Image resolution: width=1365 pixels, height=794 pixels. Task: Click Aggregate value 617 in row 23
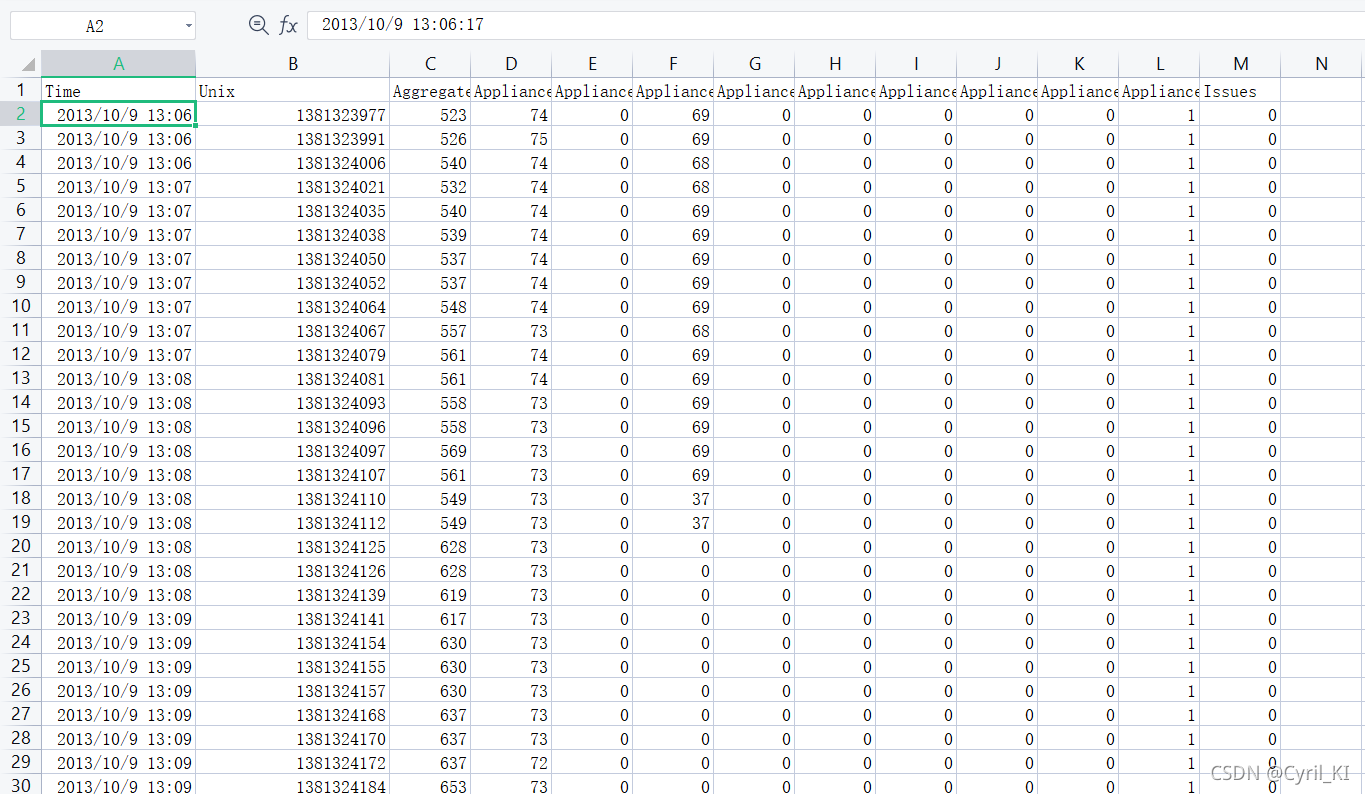[430, 619]
